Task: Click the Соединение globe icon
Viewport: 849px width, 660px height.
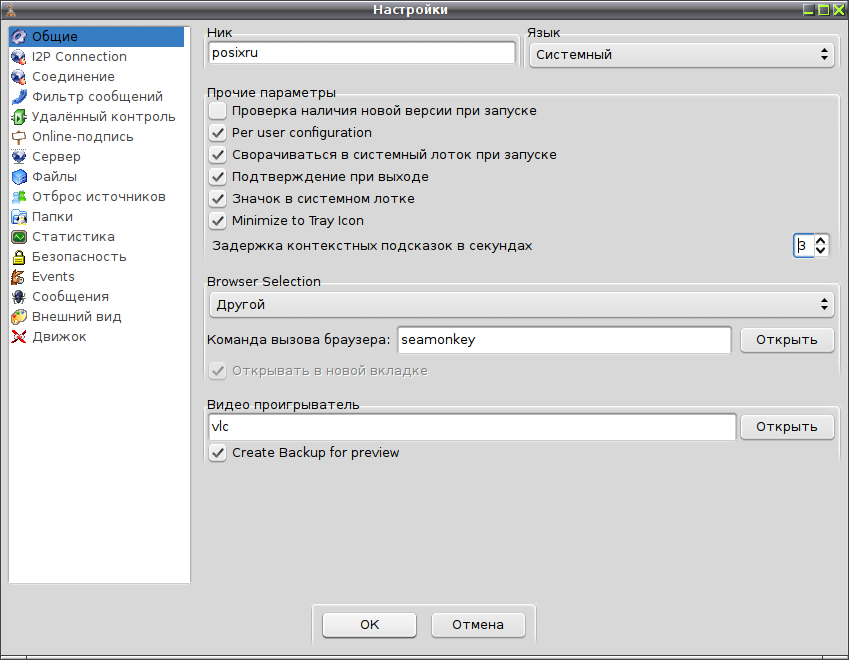Action: point(19,76)
